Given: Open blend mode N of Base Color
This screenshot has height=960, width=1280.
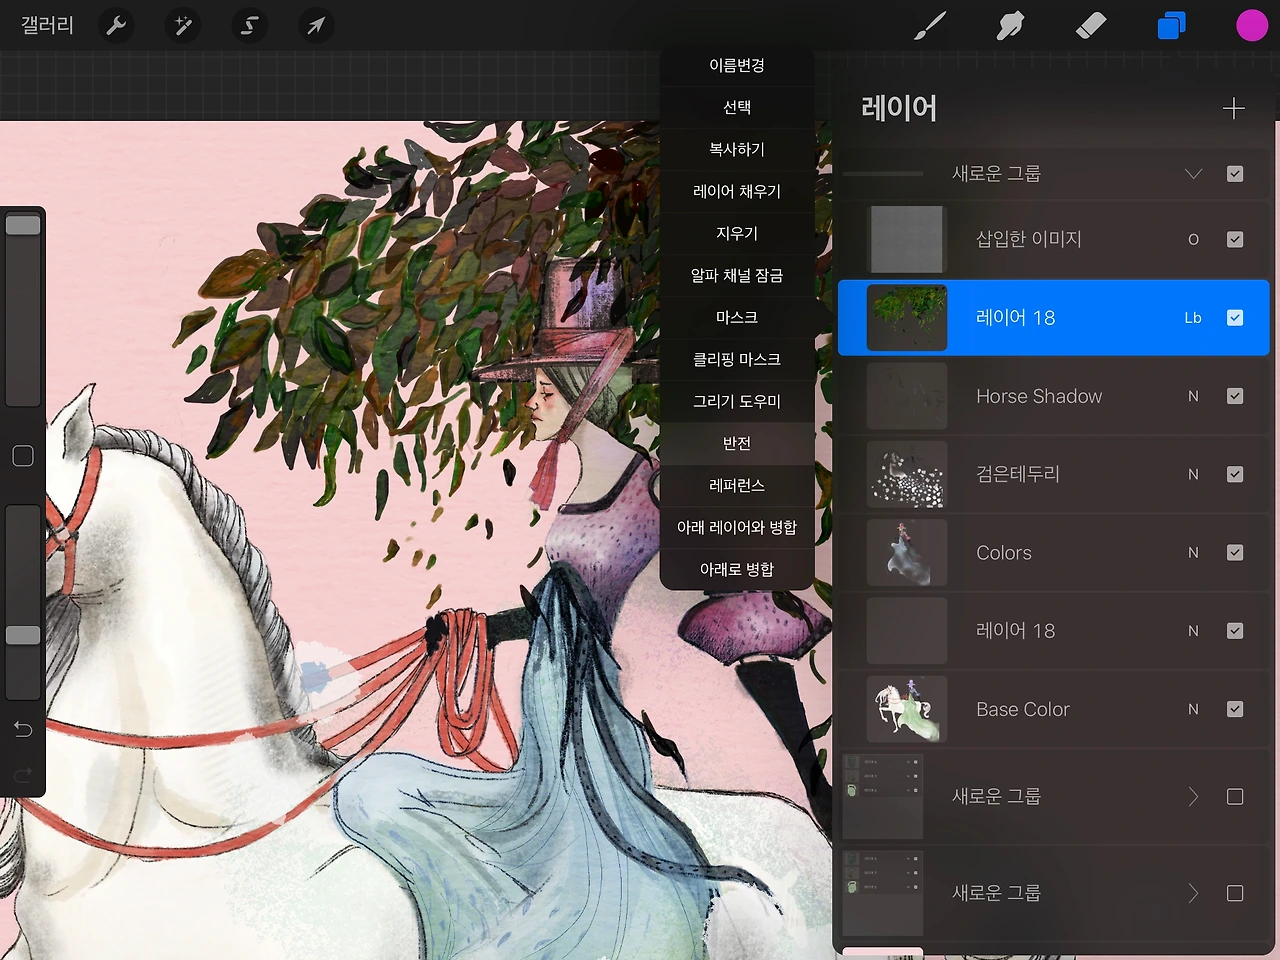Looking at the screenshot, I should pos(1193,709).
